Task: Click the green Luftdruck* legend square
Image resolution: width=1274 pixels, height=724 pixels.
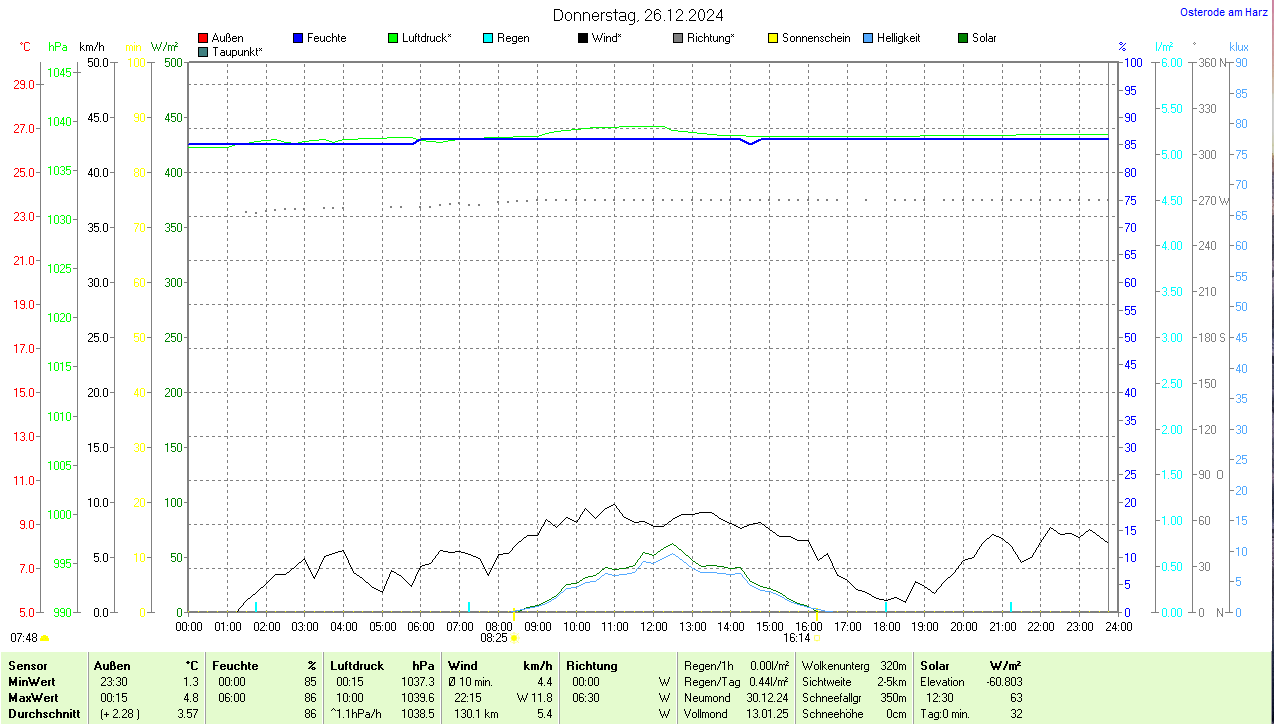Action: (393, 38)
